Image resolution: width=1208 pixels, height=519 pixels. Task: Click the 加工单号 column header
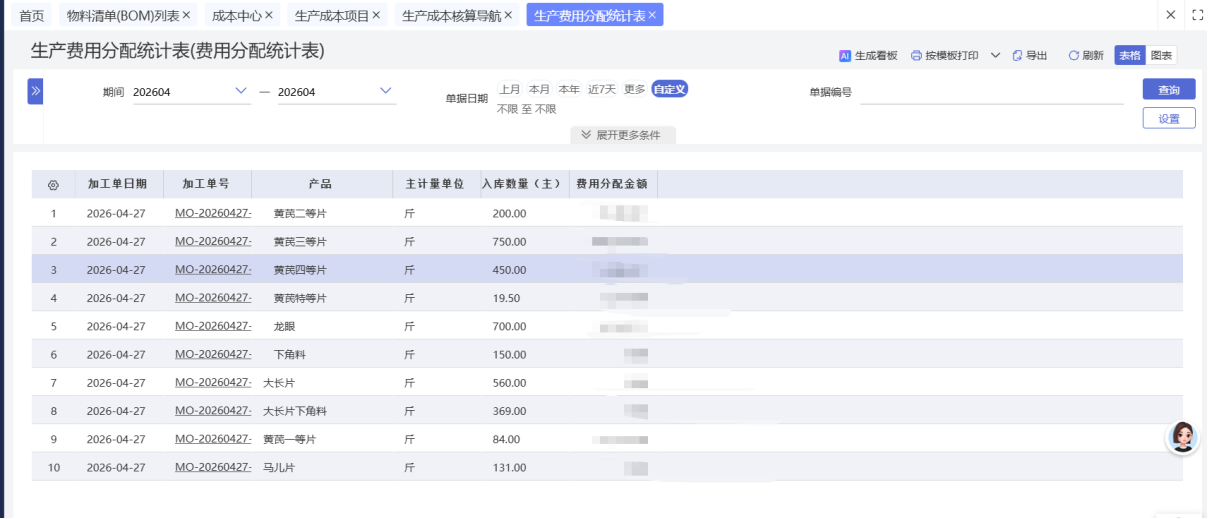coord(206,184)
